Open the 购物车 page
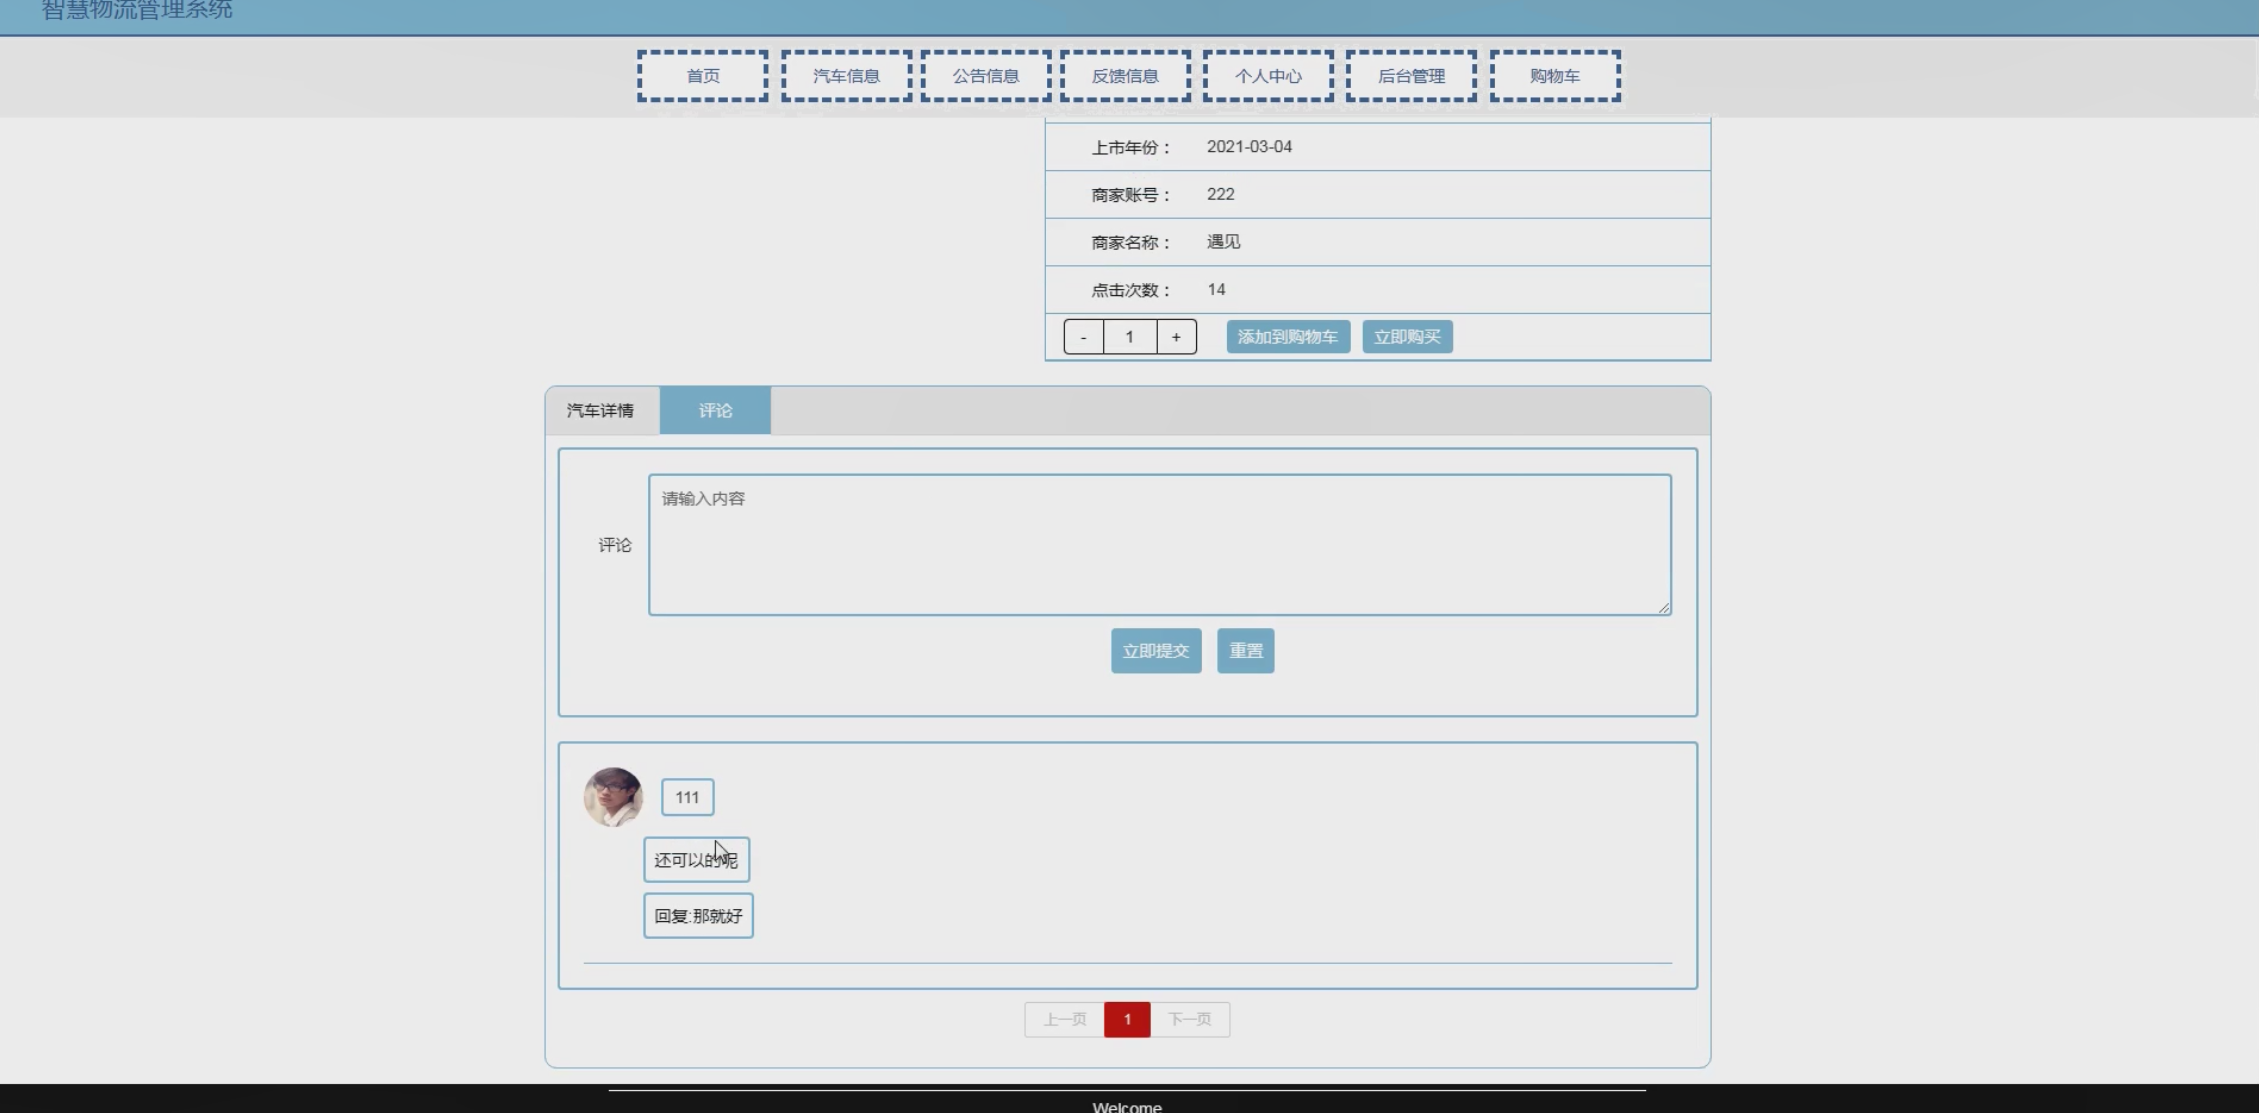Screen dimensions: 2259x1113 (1555, 76)
